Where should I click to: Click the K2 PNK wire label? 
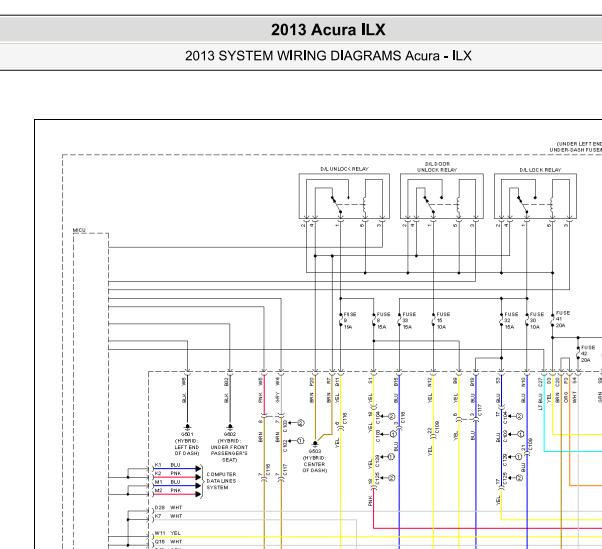tap(167, 473)
